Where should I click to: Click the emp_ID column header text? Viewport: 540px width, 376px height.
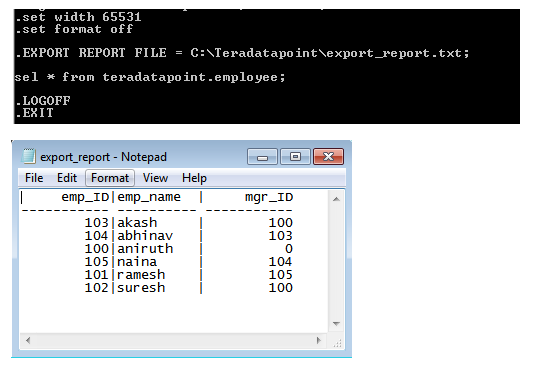pyautogui.click(x=85, y=197)
